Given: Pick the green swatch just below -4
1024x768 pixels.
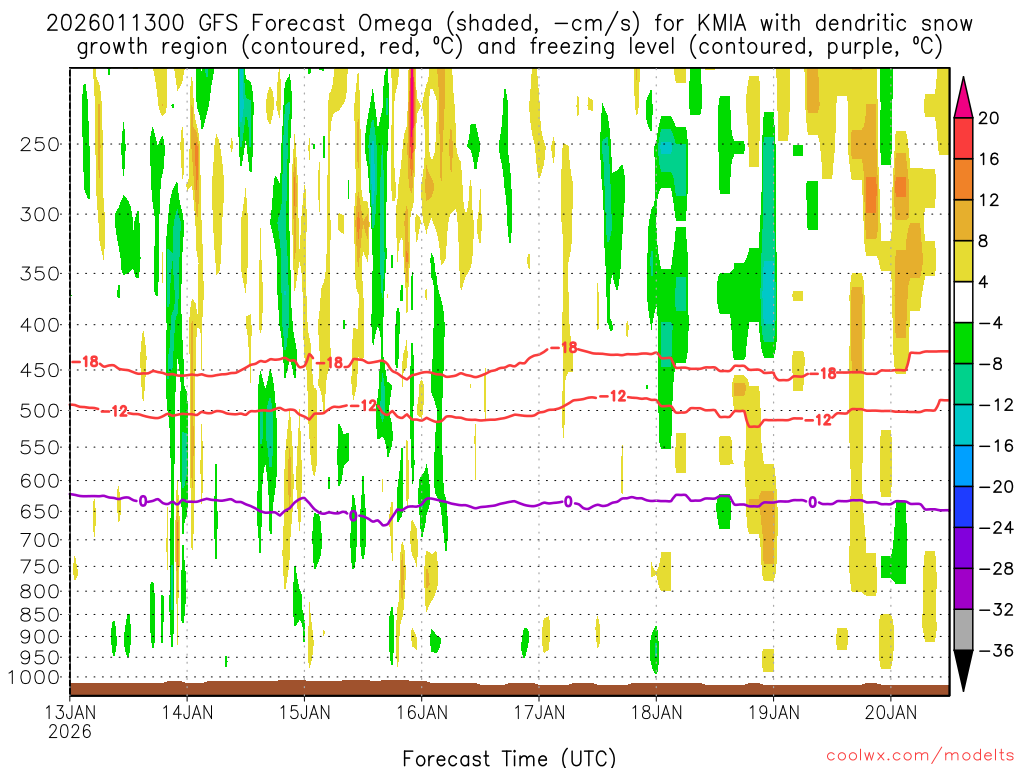Looking at the screenshot, I should (965, 343).
